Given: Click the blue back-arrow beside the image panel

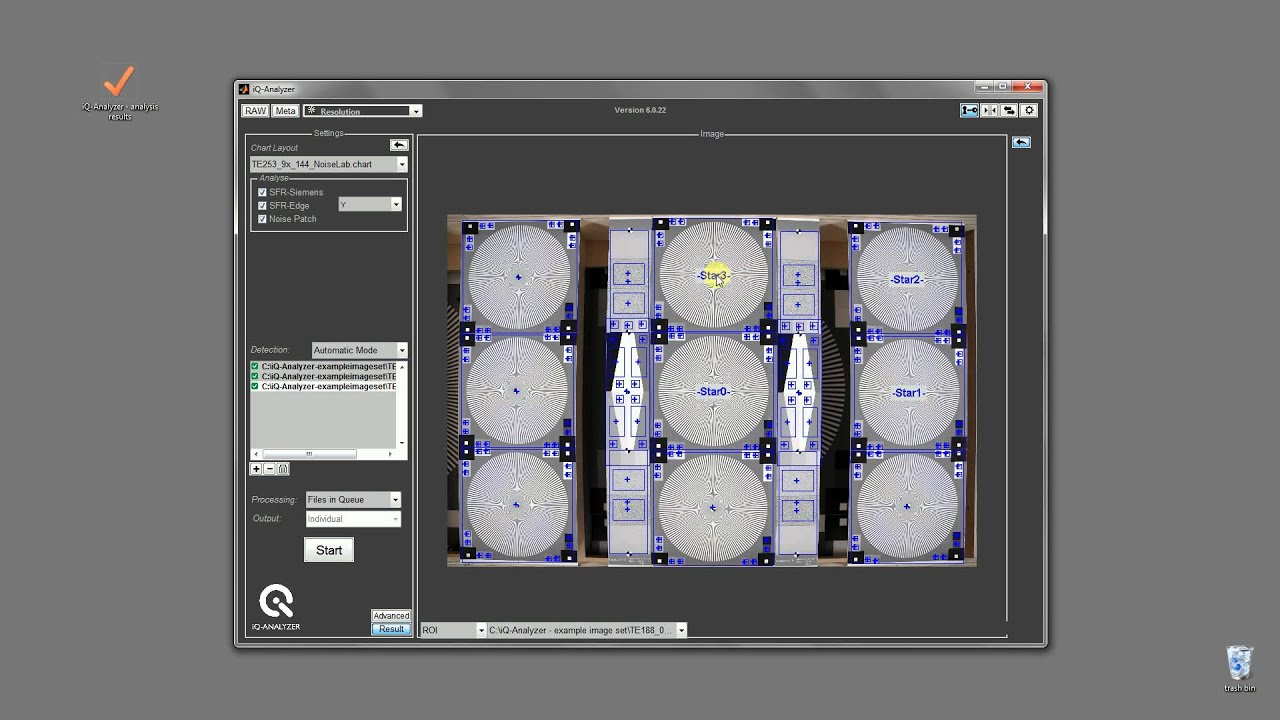Looking at the screenshot, I should click(1021, 142).
